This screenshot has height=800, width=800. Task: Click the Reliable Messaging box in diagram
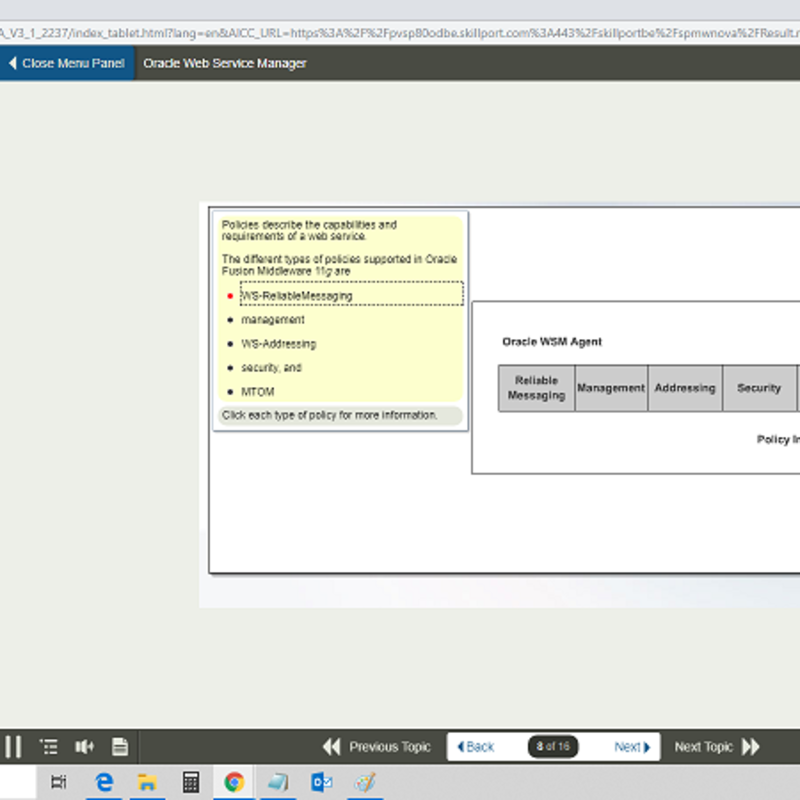tap(537, 388)
